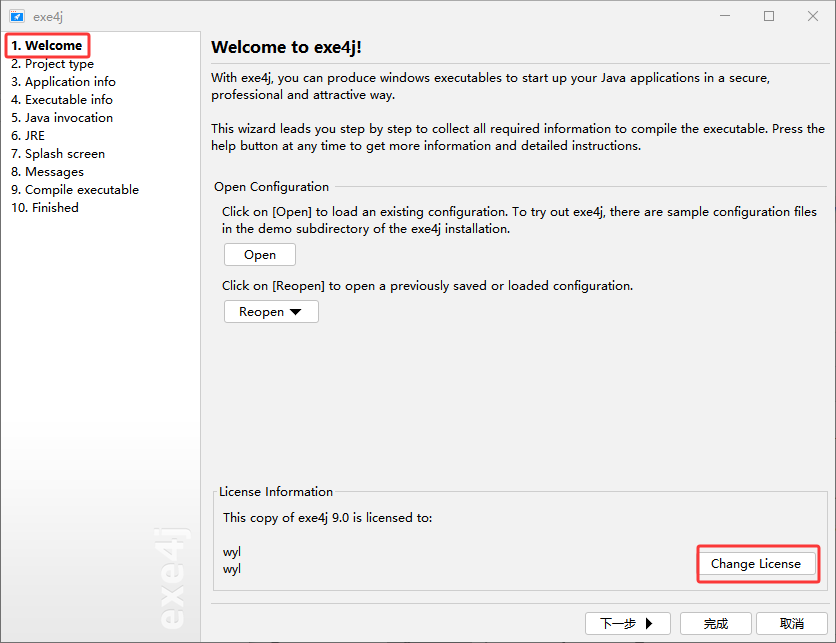Minimize the exe4j window
This screenshot has height=643, width=836.
point(725,16)
